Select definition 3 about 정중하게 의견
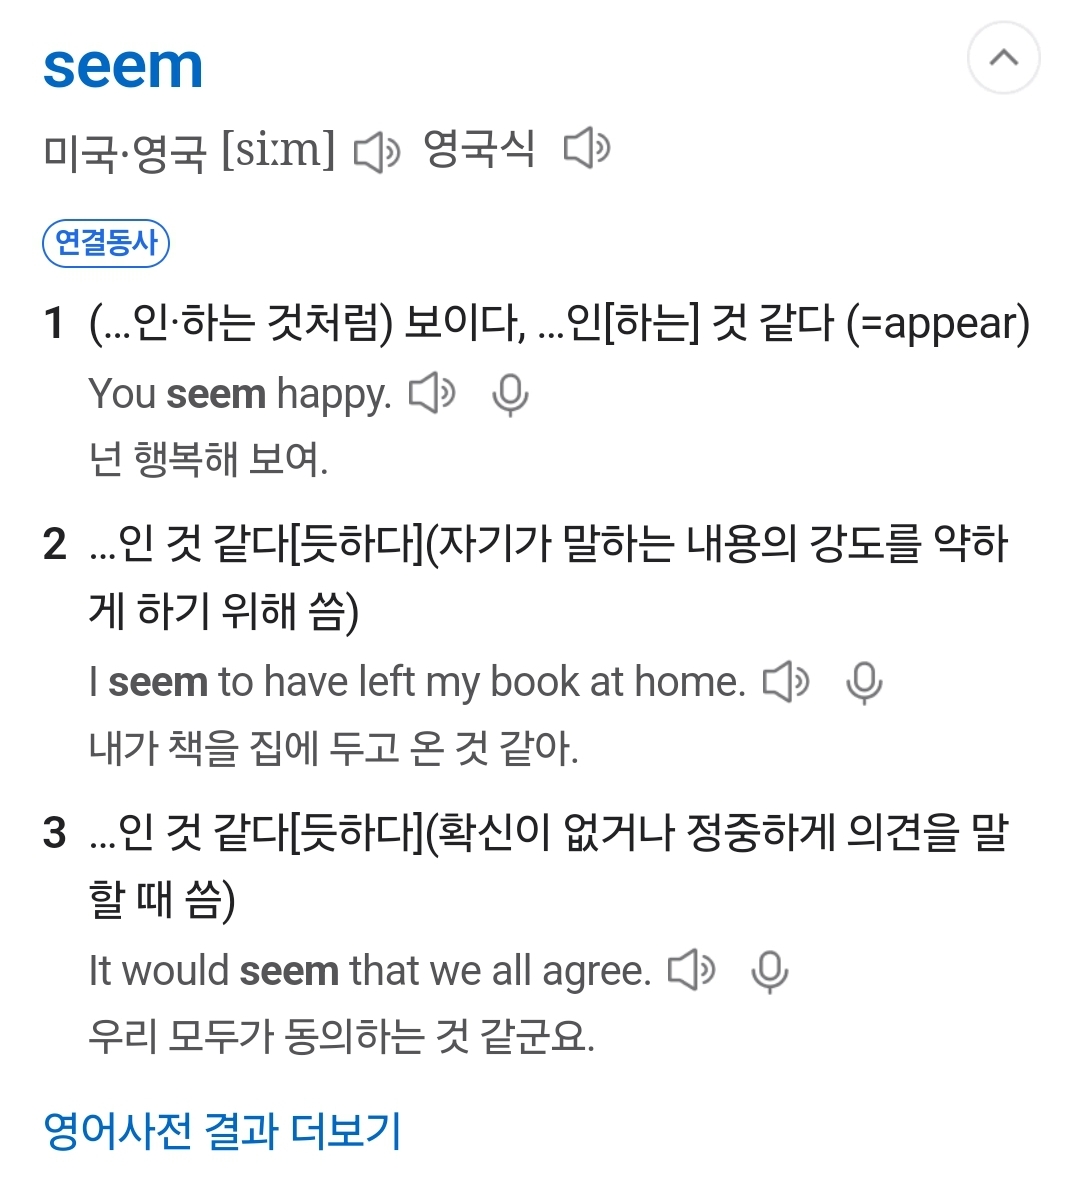This screenshot has width=1080, height=1200. (x=548, y=866)
